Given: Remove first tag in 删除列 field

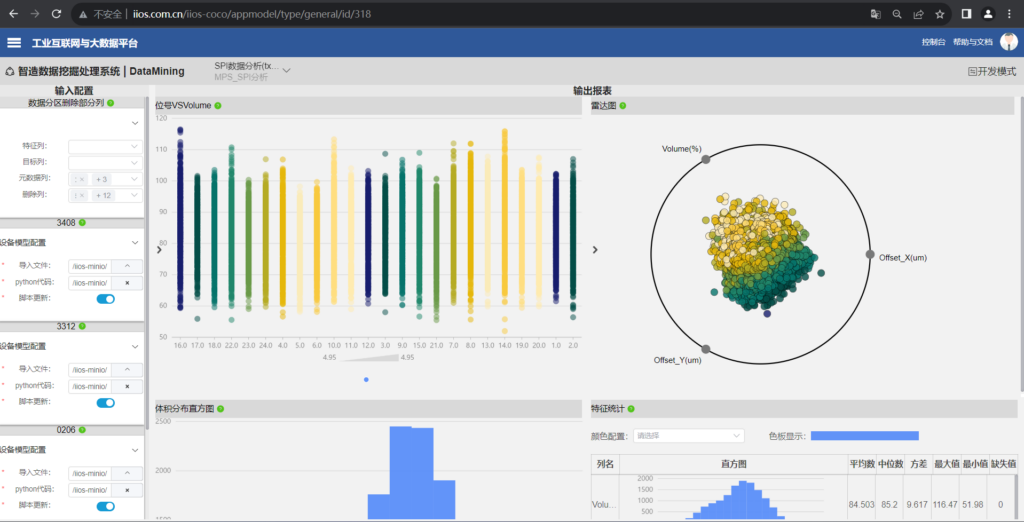Looking at the screenshot, I should 80,195.
